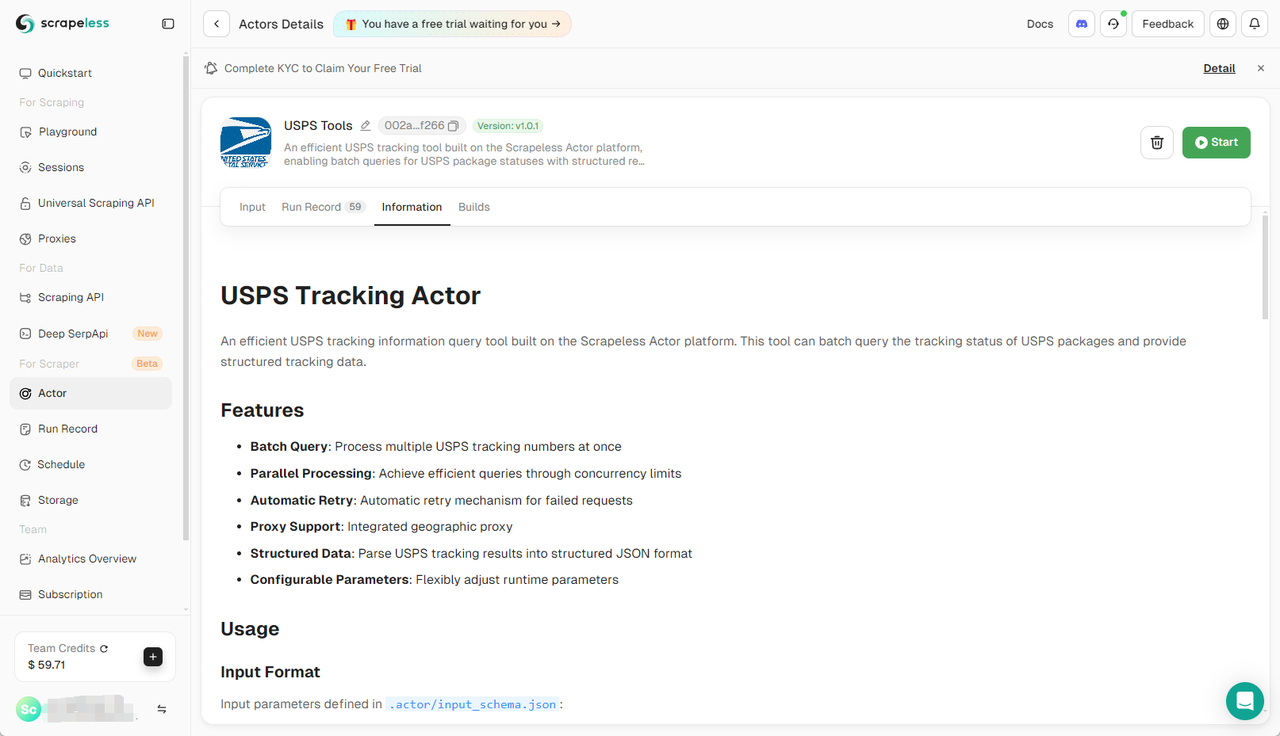Open the Discord community icon
The height and width of the screenshot is (736, 1280).
click(1081, 24)
